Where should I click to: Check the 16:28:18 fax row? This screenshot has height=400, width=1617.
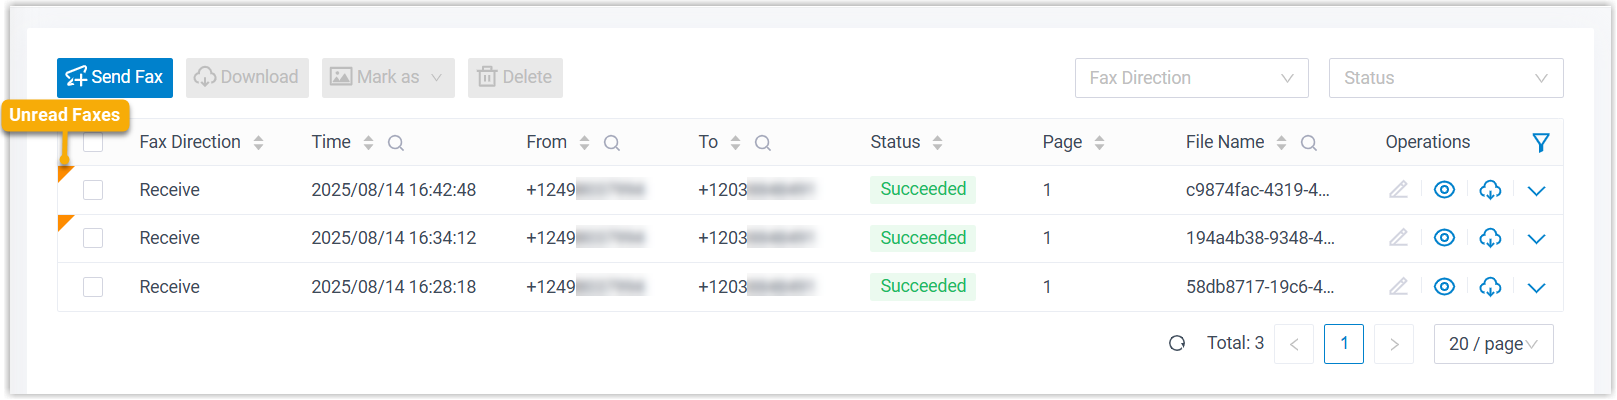(x=93, y=287)
